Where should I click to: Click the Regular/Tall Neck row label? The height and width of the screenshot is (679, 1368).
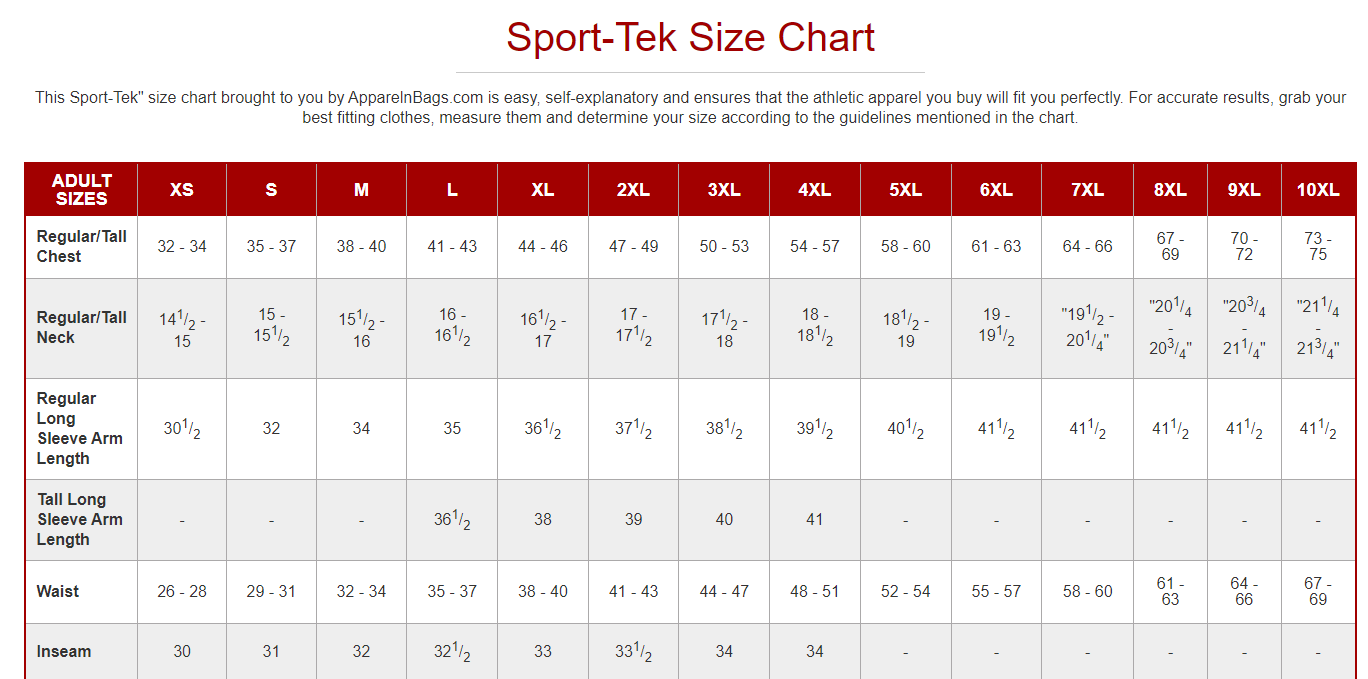coord(82,327)
